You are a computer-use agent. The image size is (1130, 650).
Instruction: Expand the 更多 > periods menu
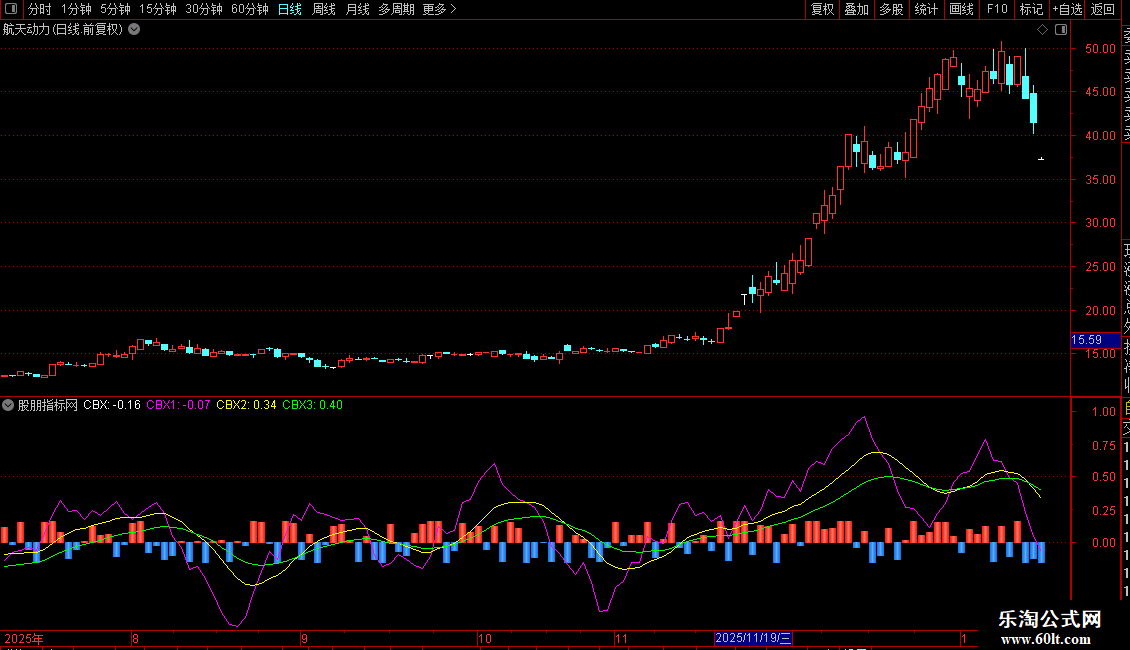440,9
